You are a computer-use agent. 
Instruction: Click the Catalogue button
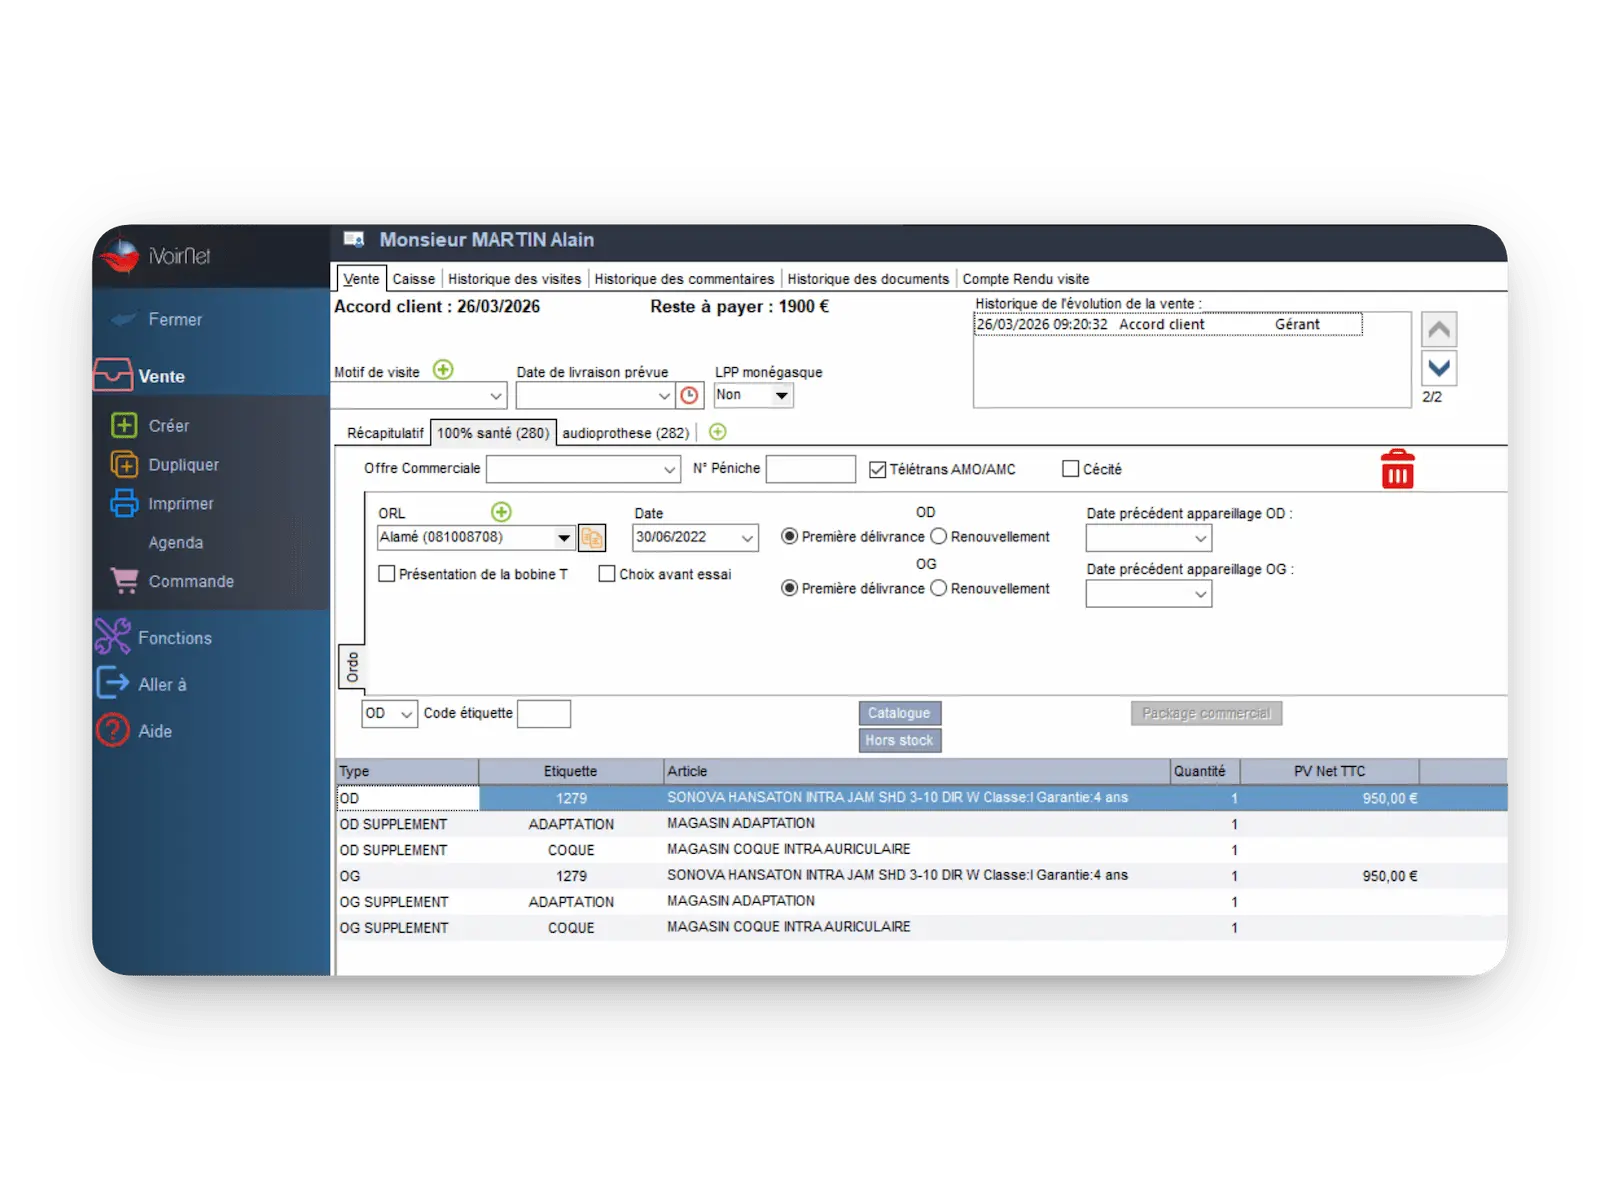[899, 713]
